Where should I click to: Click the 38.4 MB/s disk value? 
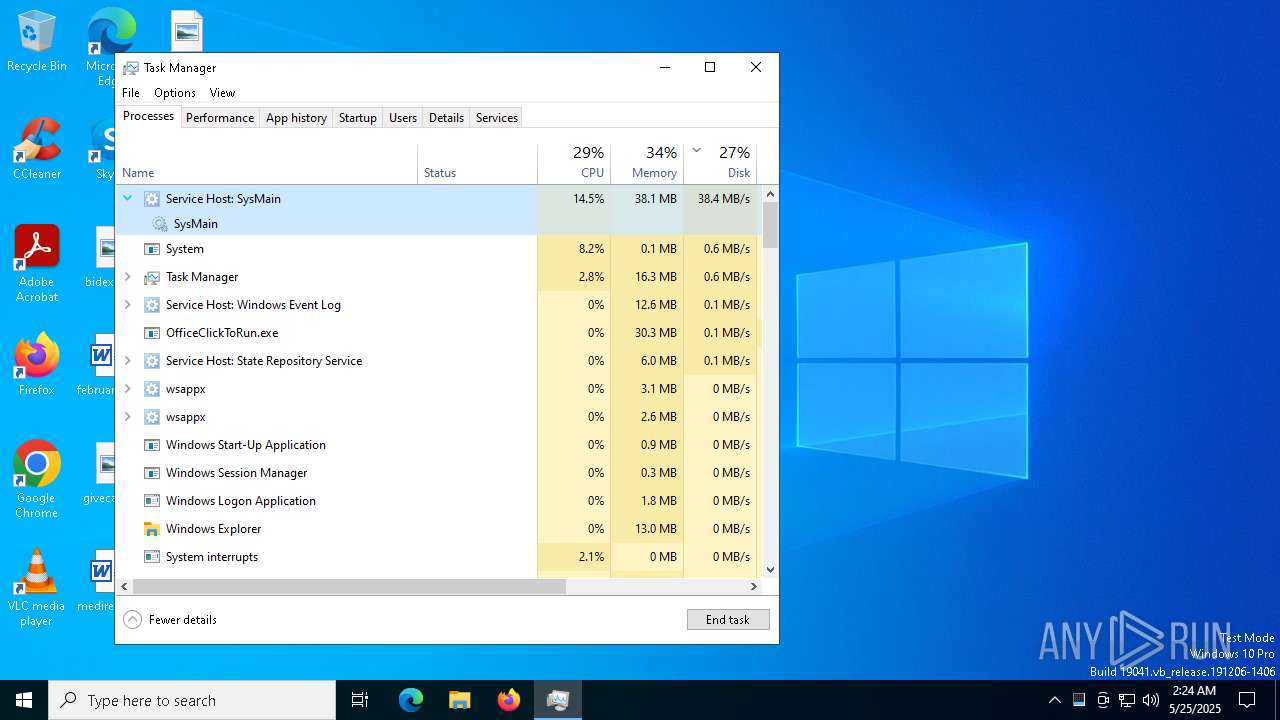[x=724, y=199]
